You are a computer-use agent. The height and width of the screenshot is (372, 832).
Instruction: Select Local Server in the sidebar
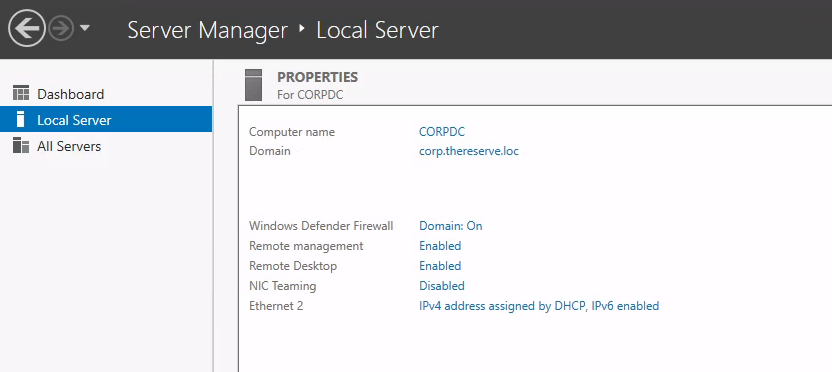106,119
